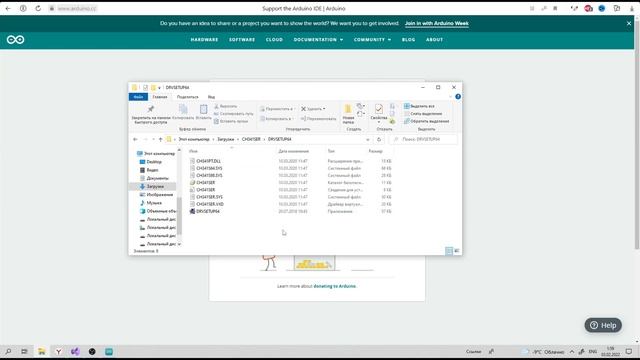Select Загрузки in the address breadcrumb
The width and height of the screenshot is (640, 360).
tap(225, 139)
